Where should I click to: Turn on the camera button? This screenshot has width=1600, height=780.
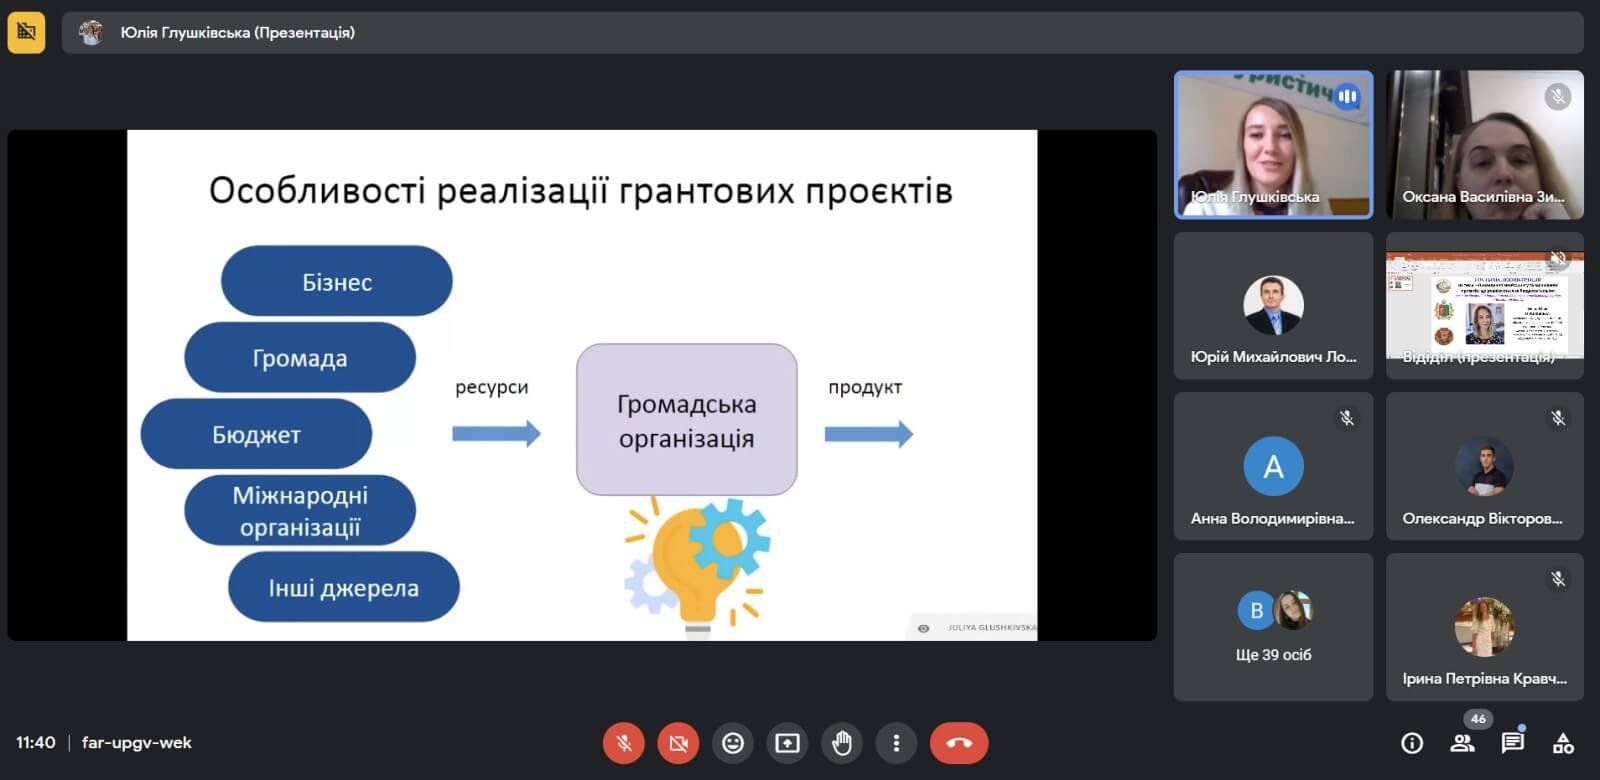tap(678, 743)
